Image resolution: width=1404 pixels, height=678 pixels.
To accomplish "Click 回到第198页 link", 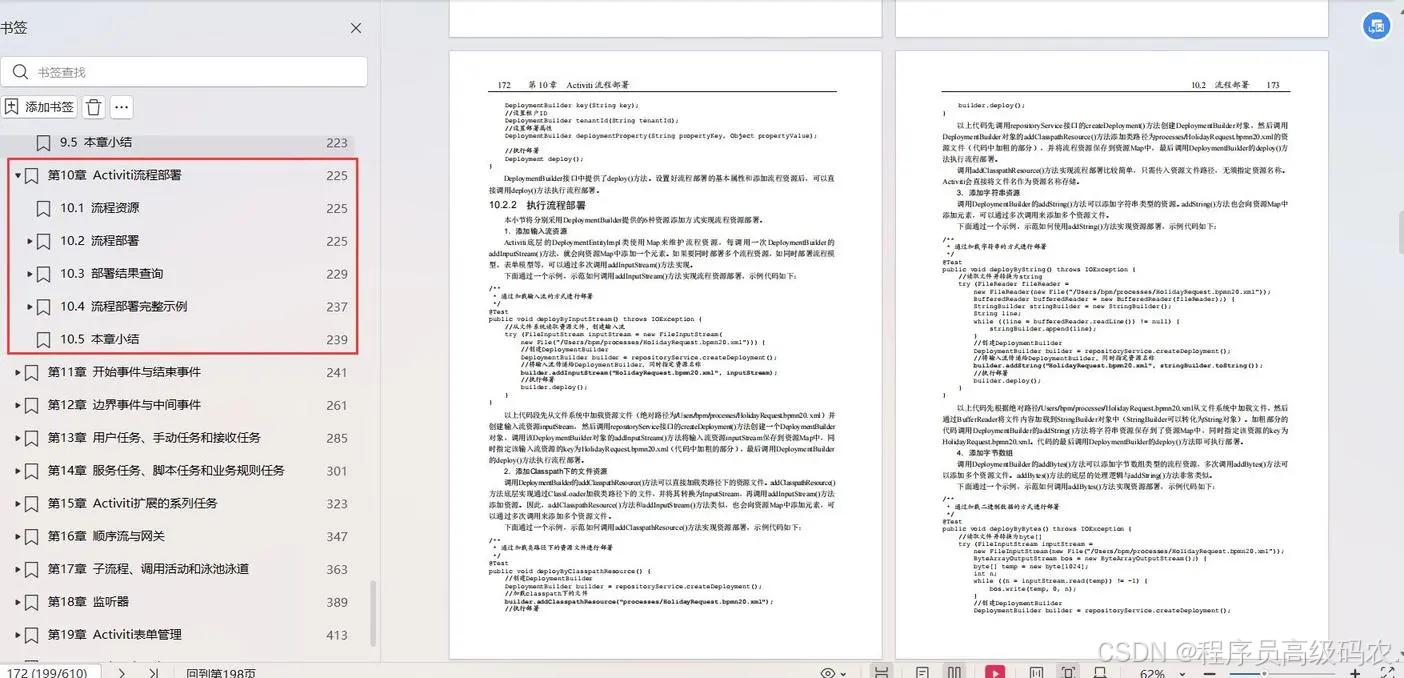I will pyautogui.click(x=221, y=673).
